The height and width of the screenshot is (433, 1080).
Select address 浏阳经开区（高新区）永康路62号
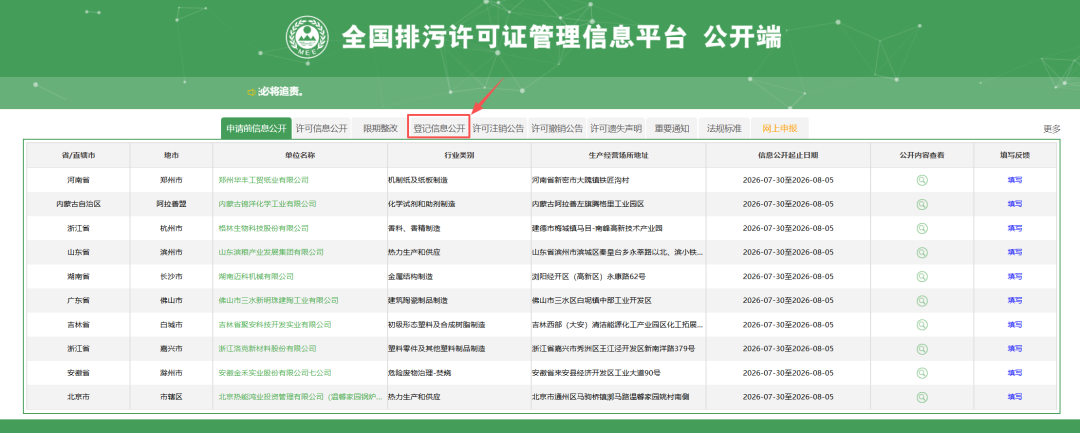pos(588,277)
